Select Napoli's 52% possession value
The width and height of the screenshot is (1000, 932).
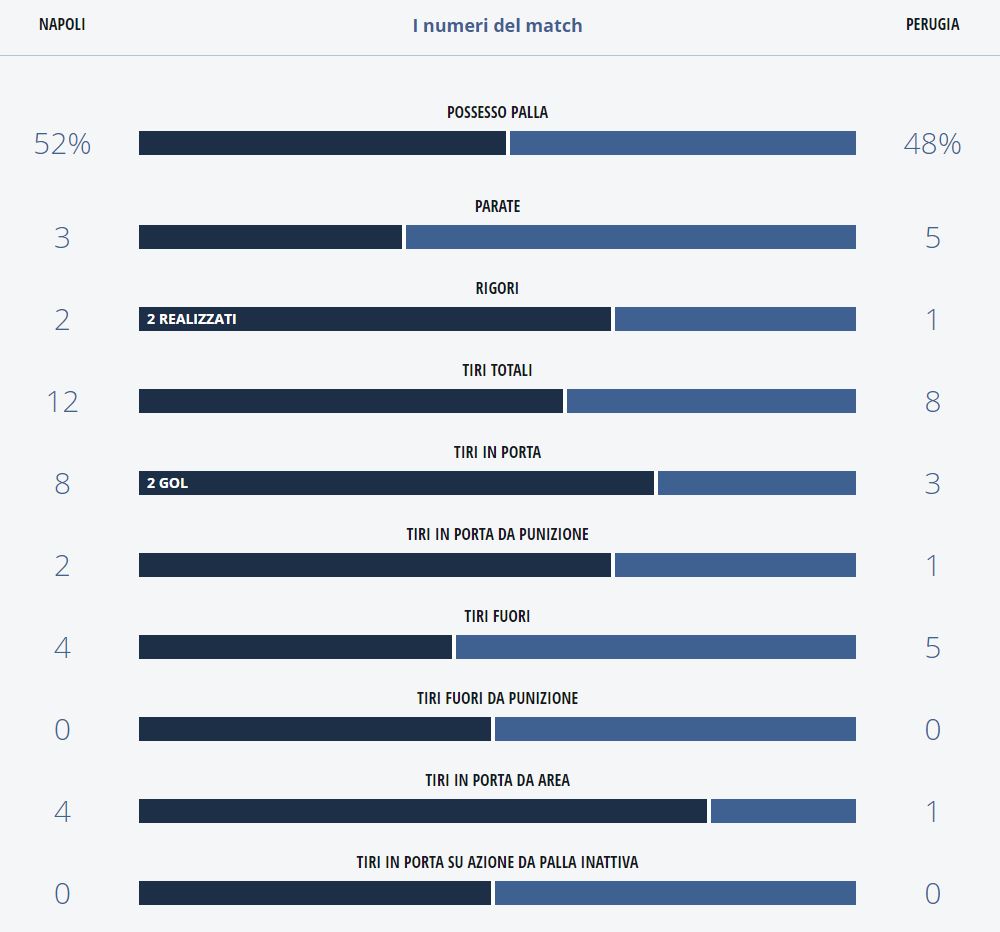pyautogui.click(x=62, y=144)
